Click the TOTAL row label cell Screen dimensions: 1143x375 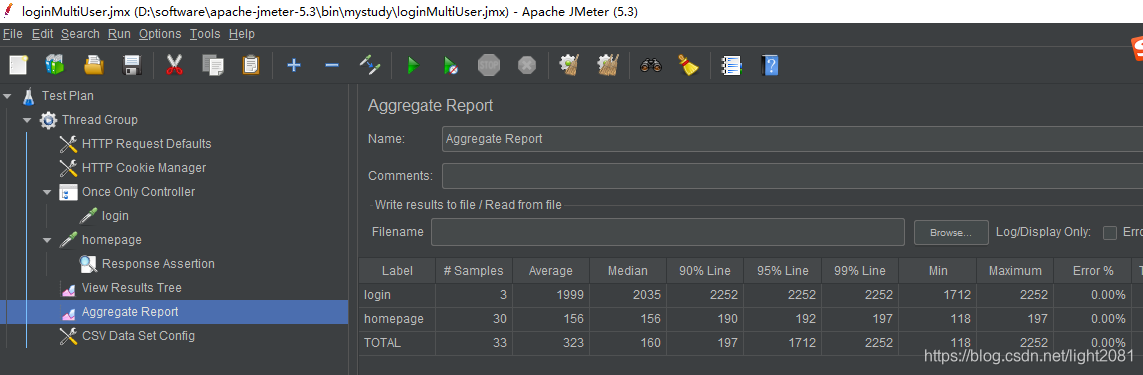pyautogui.click(x=397, y=343)
